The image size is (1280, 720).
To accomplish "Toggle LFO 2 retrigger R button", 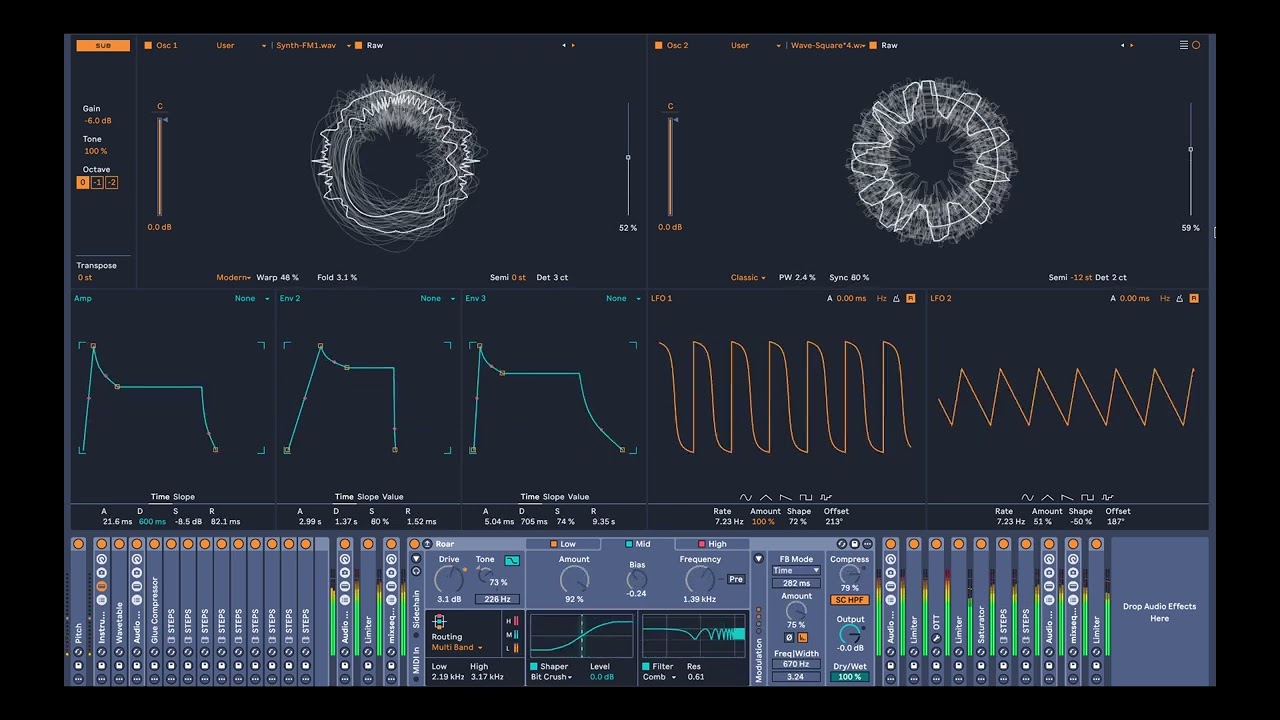I will tap(1194, 298).
